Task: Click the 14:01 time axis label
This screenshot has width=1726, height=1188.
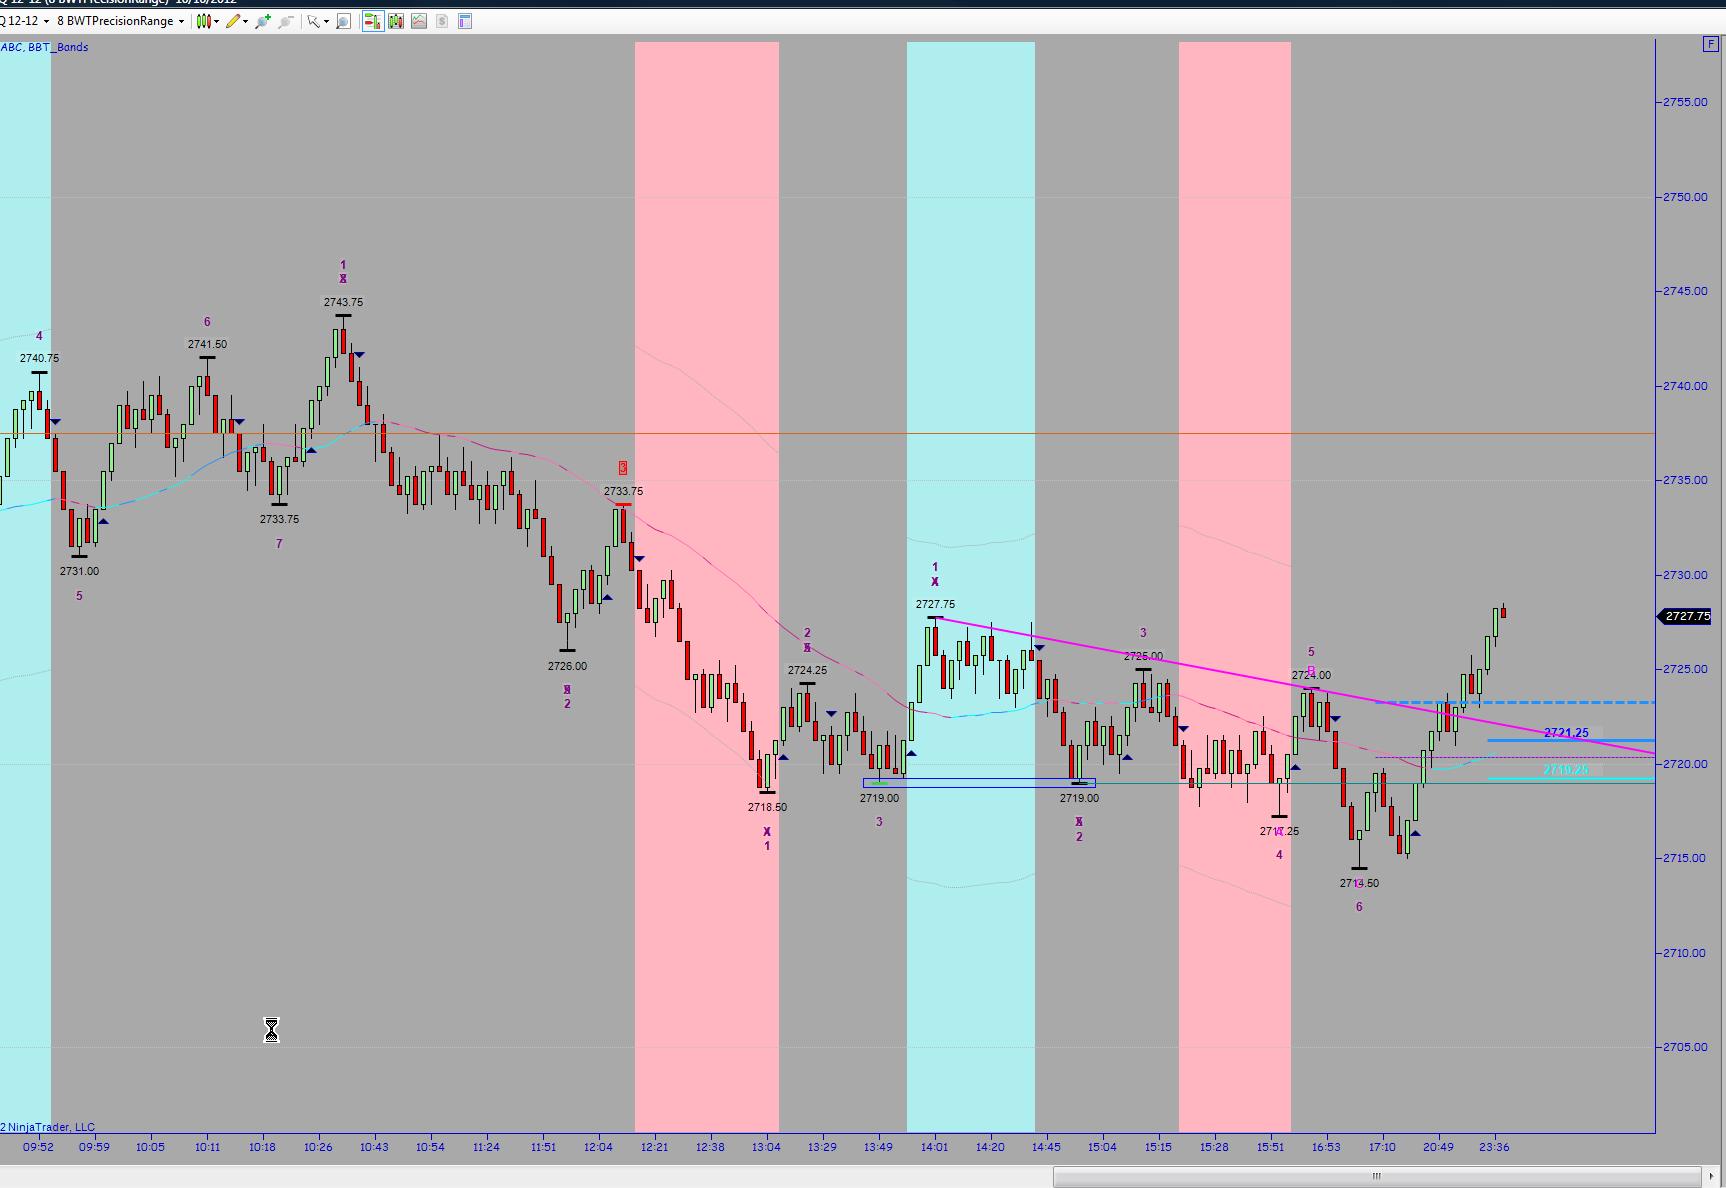Action: [x=934, y=1147]
